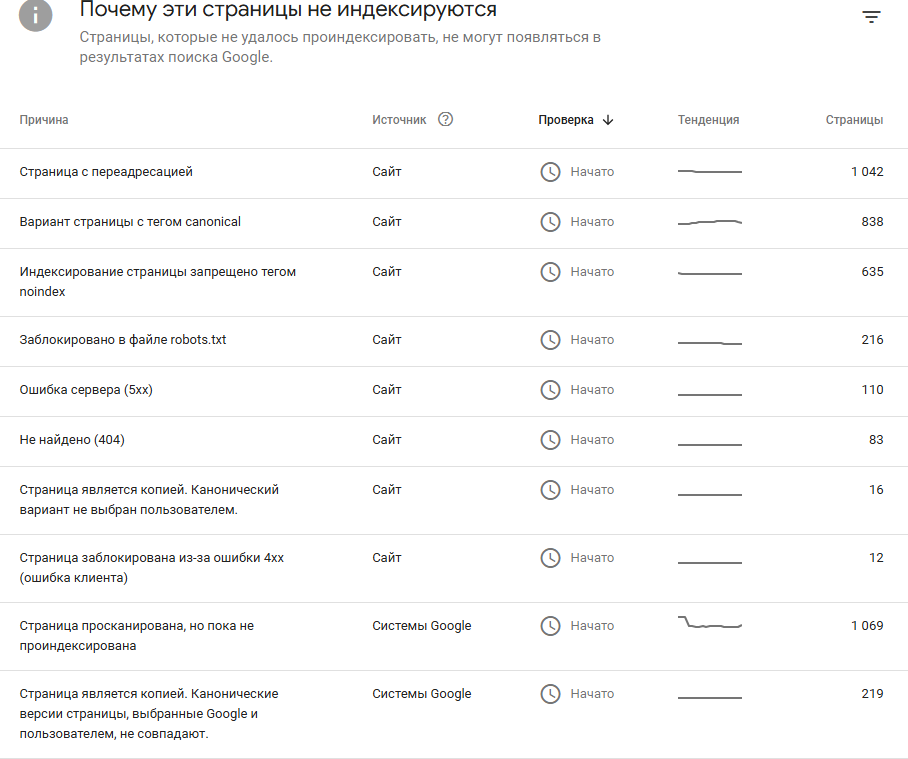908x759 pixels.
Task: Open Ошибка сервера (5xx) reason
Action: tap(86, 390)
